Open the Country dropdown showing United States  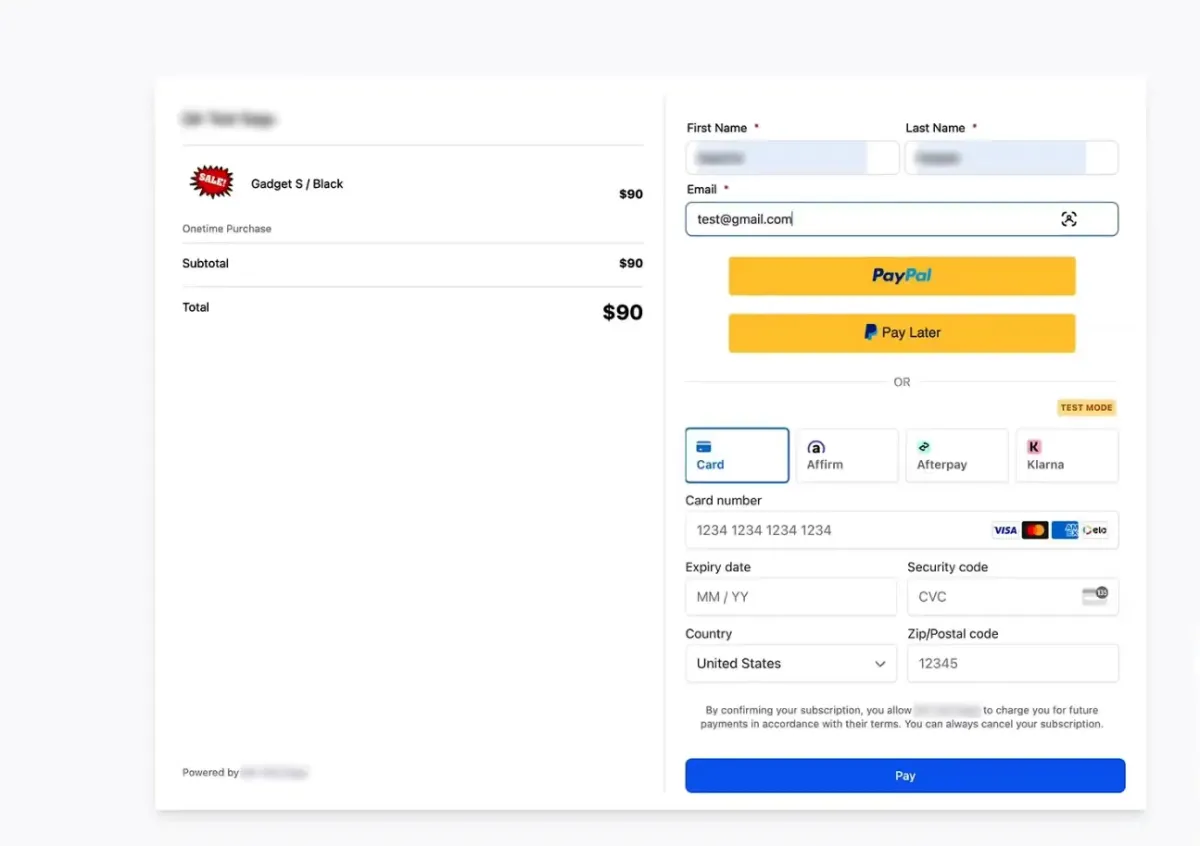[791, 663]
